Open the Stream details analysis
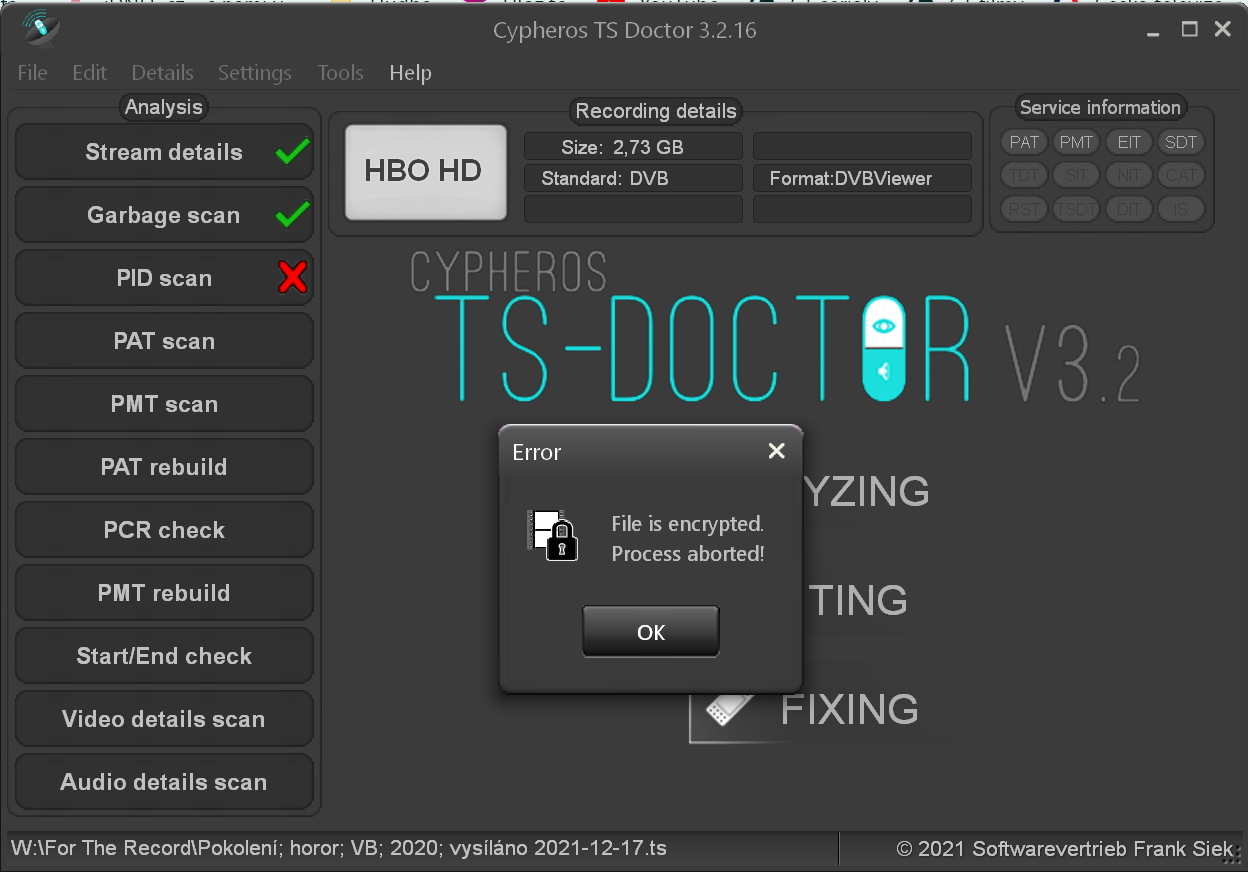Image resolution: width=1248 pixels, height=872 pixels. pos(164,152)
